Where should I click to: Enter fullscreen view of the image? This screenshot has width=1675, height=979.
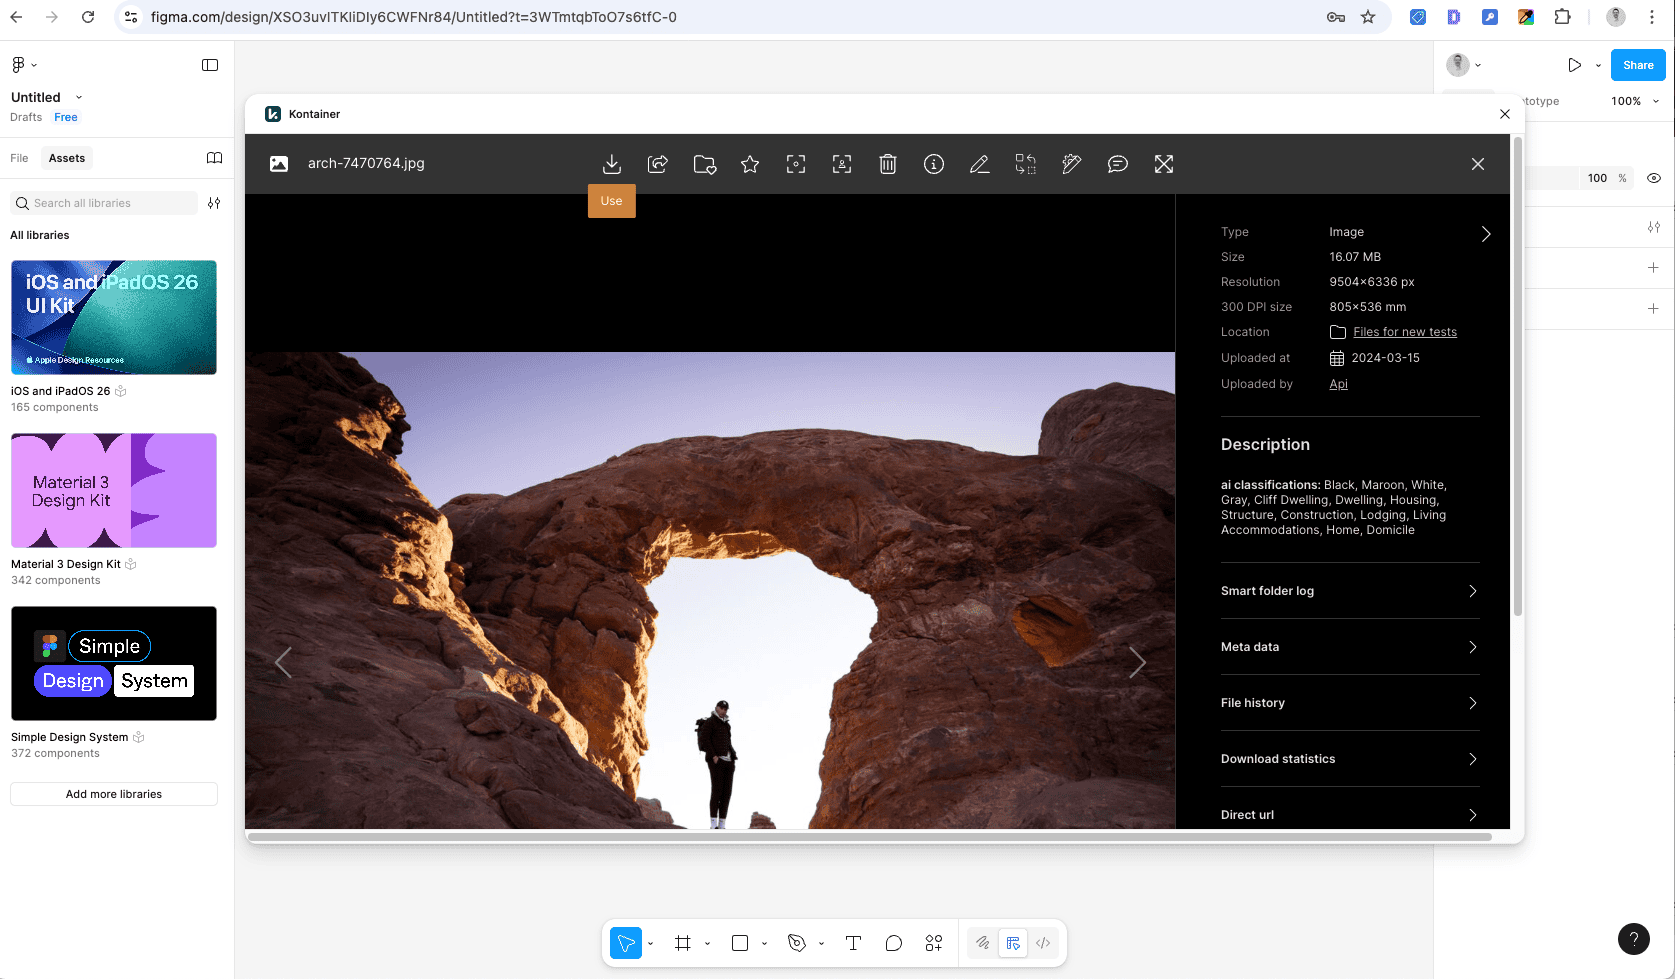tap(1163, 163)
